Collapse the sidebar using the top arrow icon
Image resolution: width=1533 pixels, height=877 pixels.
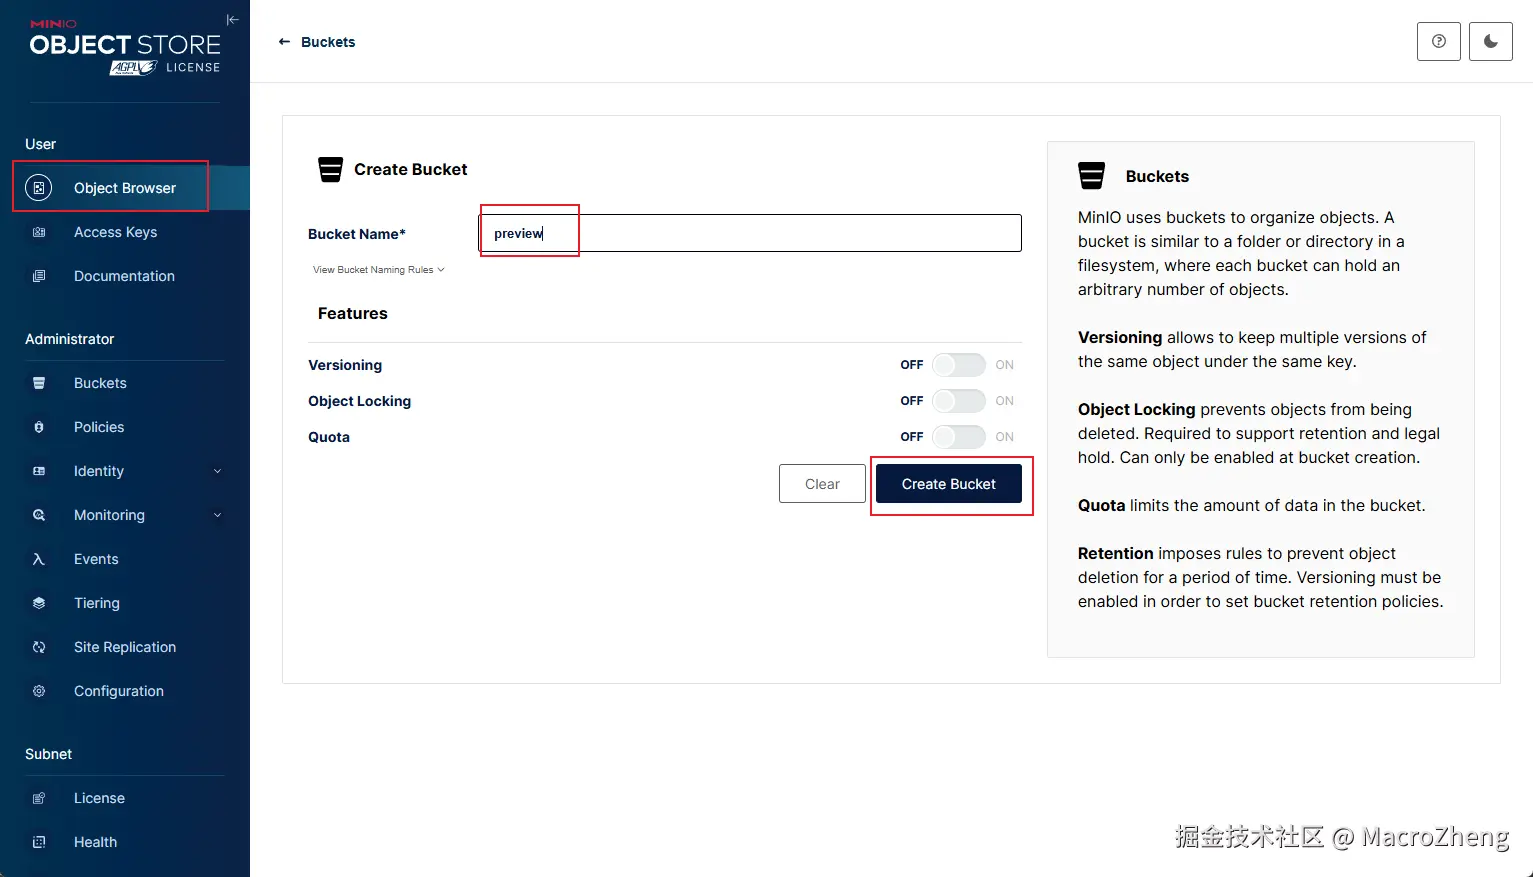(x=232, y=20)
